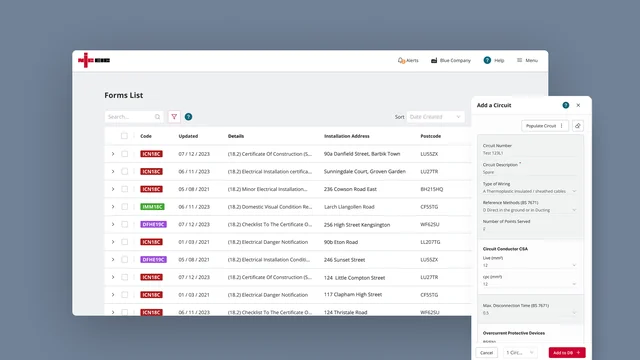Sort by the Installation Address column header
Viewport: 640px width, 360px height.
tap(347, 136)
